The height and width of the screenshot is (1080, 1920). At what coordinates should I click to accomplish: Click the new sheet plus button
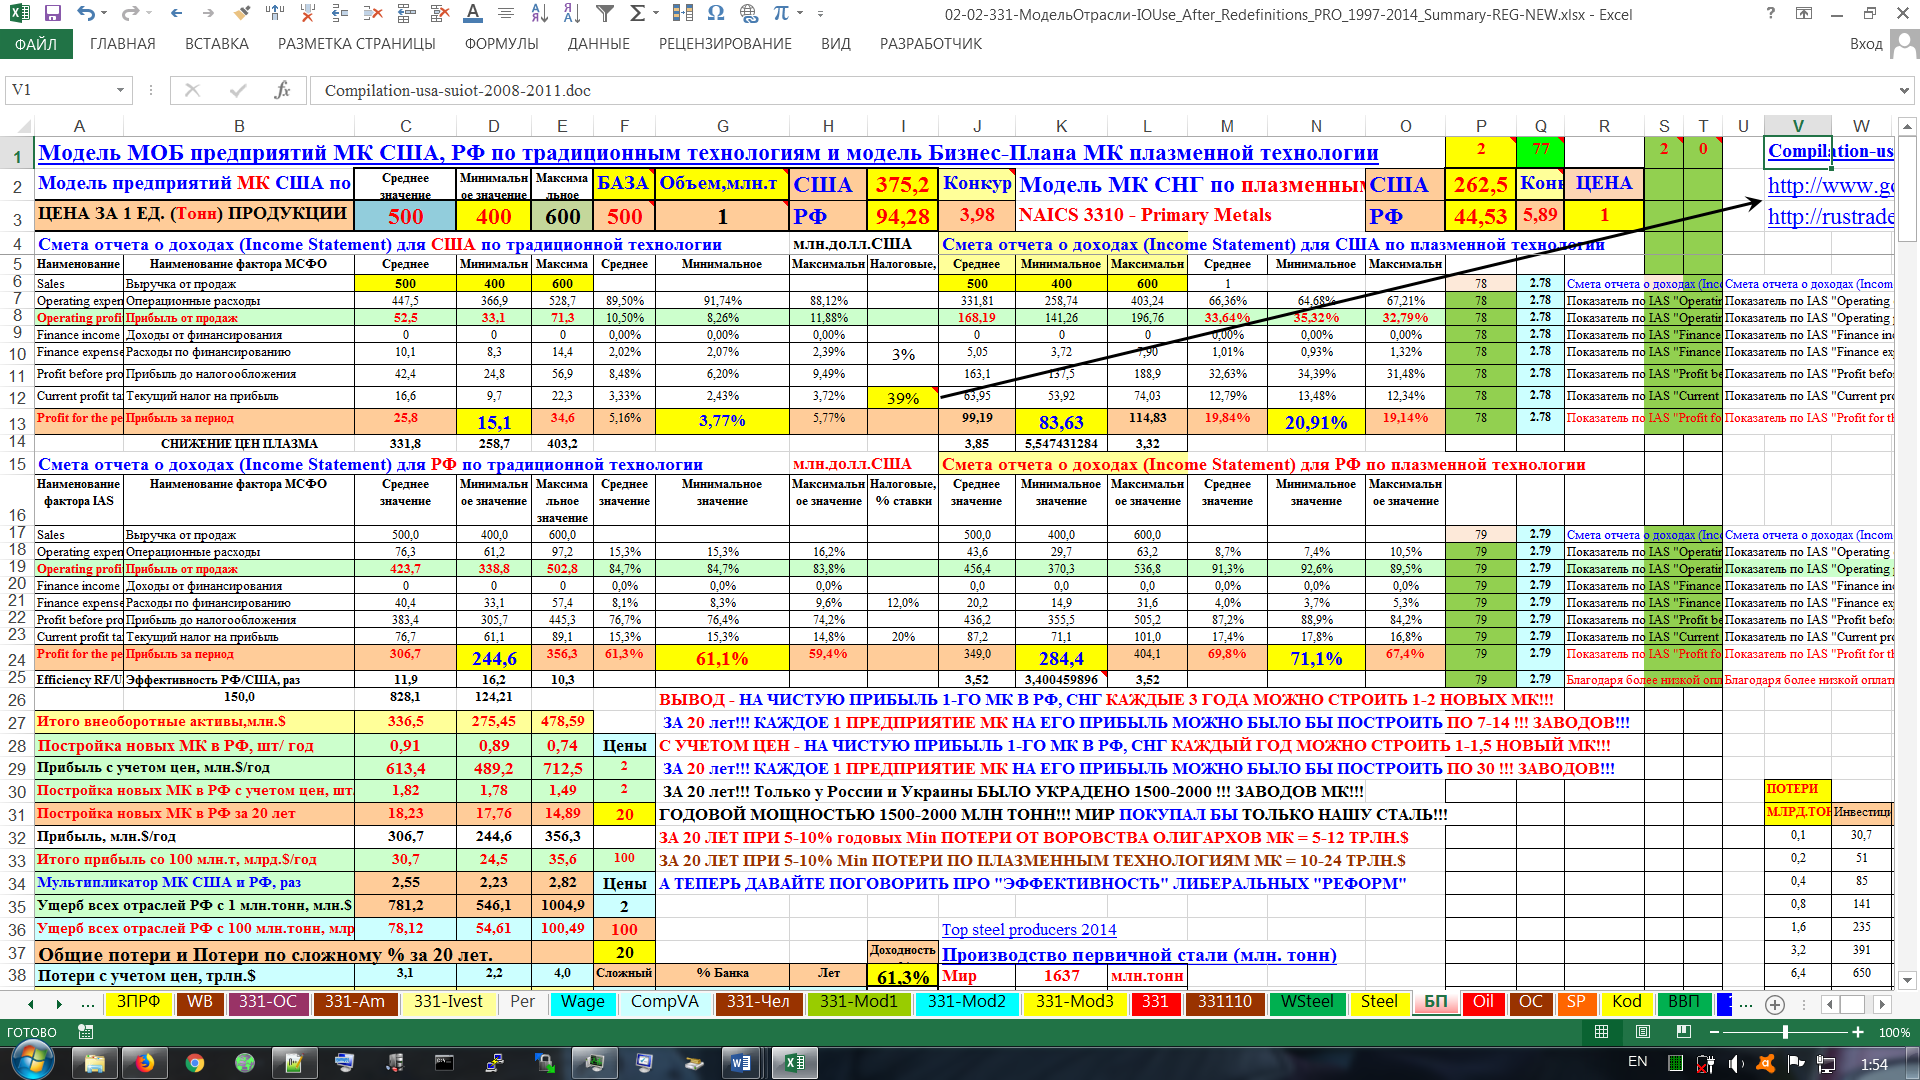pyautogui.click(x=1775, y=1004)
